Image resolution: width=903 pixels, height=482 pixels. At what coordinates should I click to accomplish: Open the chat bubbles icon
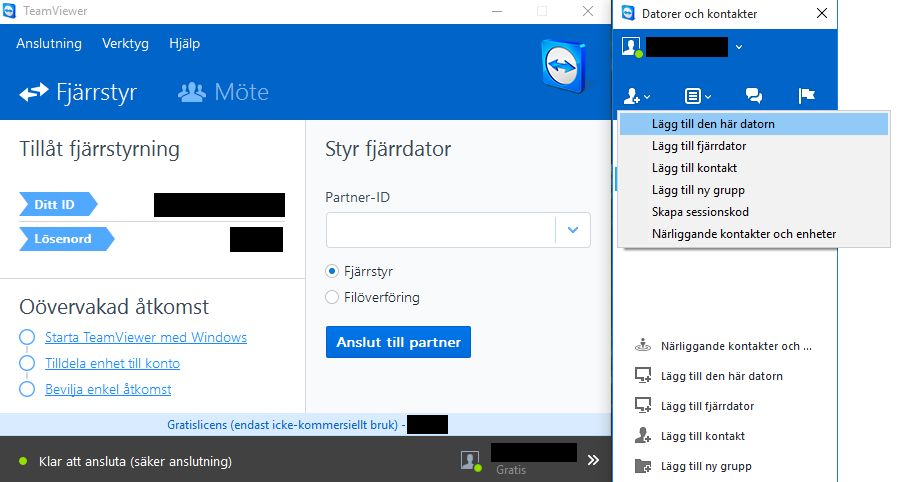(x=754, y=96)
